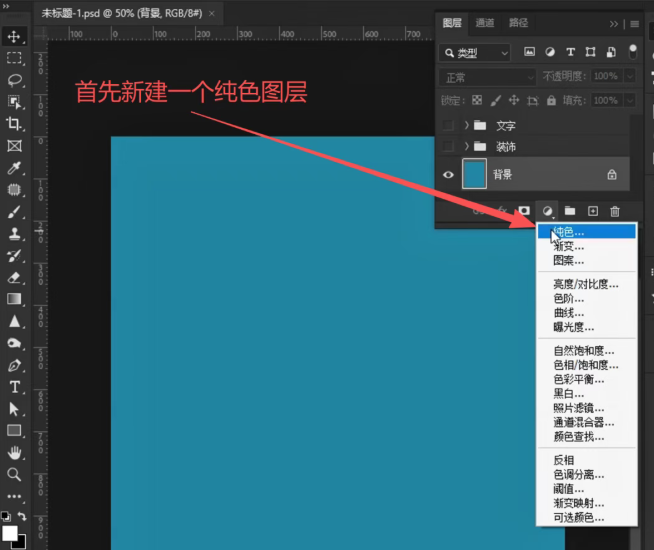The image size is (654, 550).
Task: Select the Pen tool
Action: [x=14, y=365]
